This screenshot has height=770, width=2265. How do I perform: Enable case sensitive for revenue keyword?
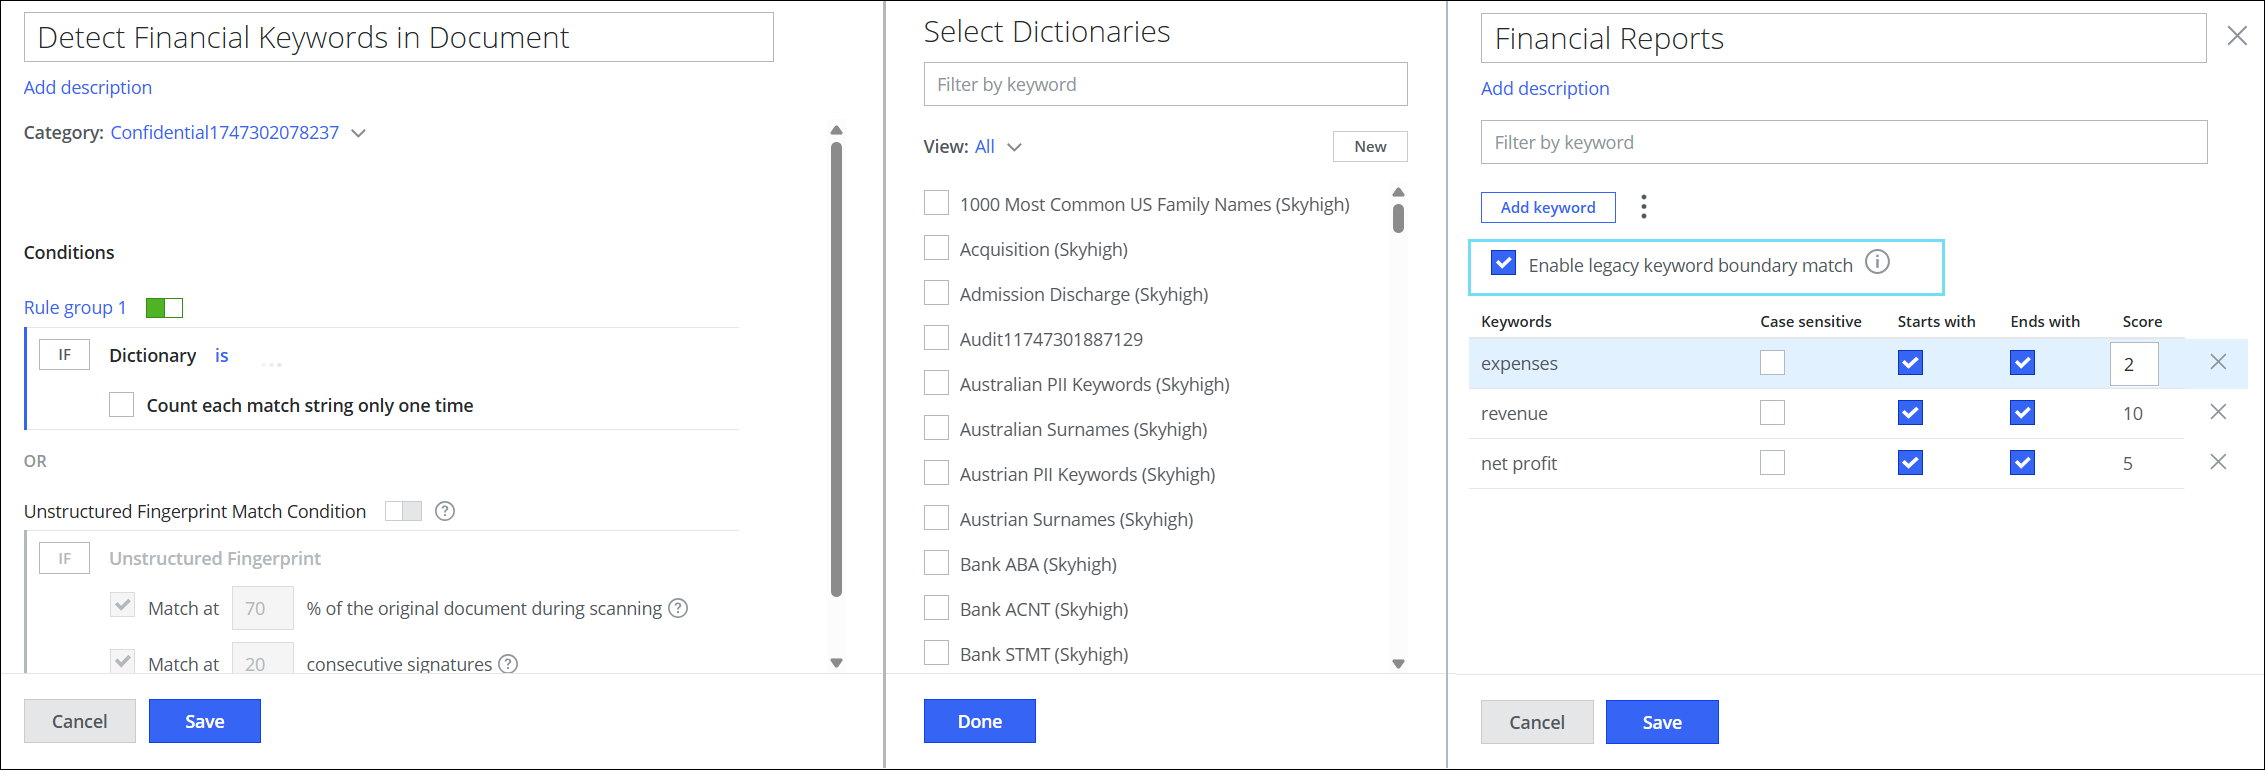[x=1772, y=412]
